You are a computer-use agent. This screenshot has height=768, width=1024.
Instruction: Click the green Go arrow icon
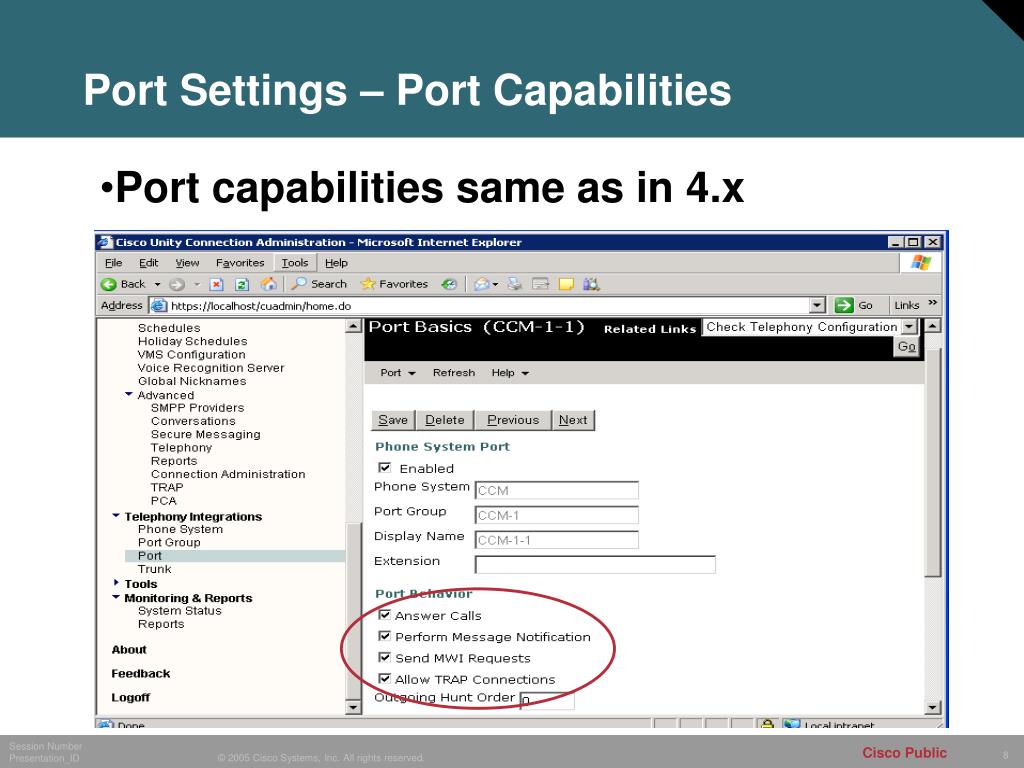844,305
